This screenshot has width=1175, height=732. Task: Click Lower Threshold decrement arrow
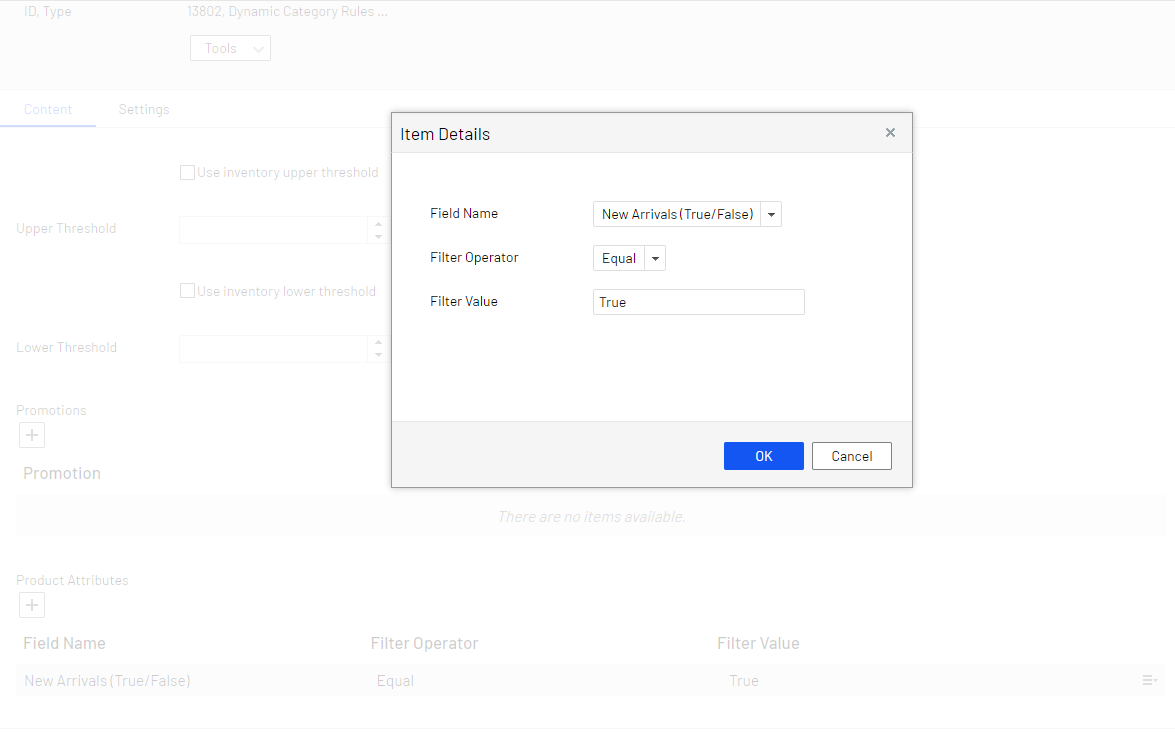coord(378,355)
